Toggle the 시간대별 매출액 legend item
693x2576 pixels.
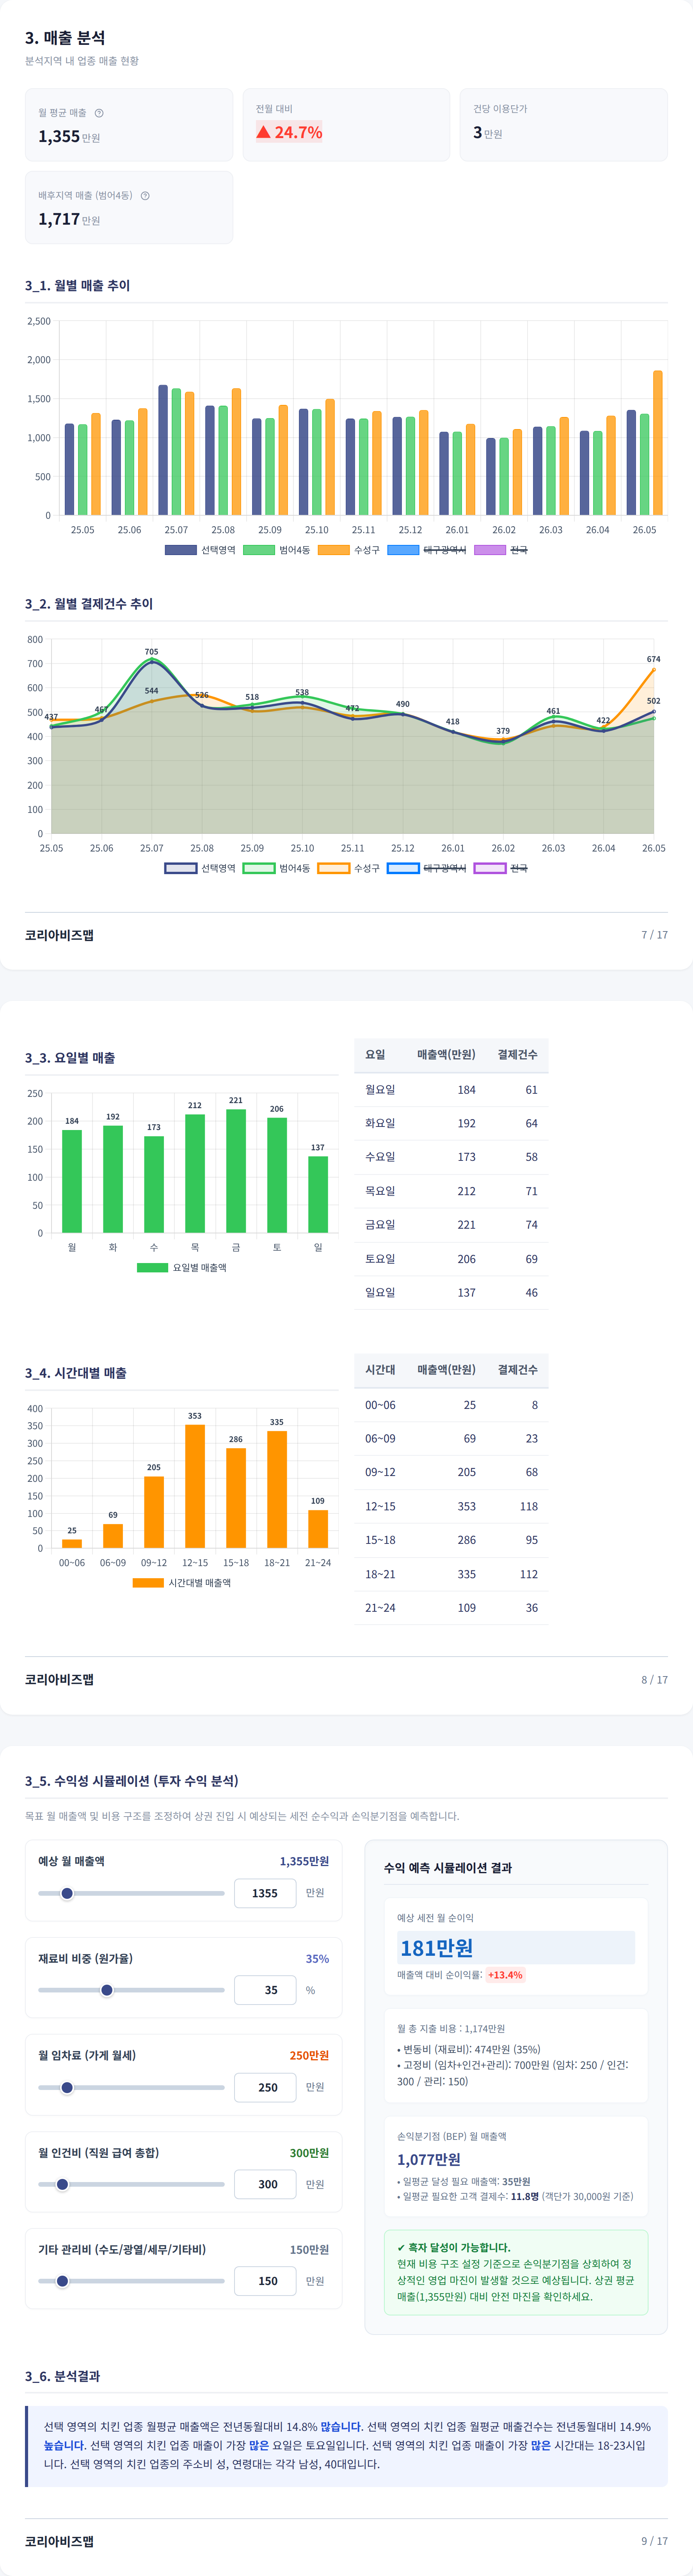coord(182,1582)
